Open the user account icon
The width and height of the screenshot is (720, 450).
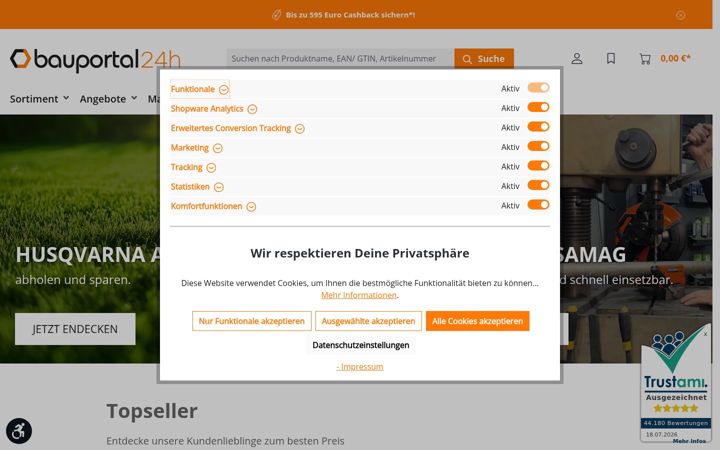coord(577,58)
